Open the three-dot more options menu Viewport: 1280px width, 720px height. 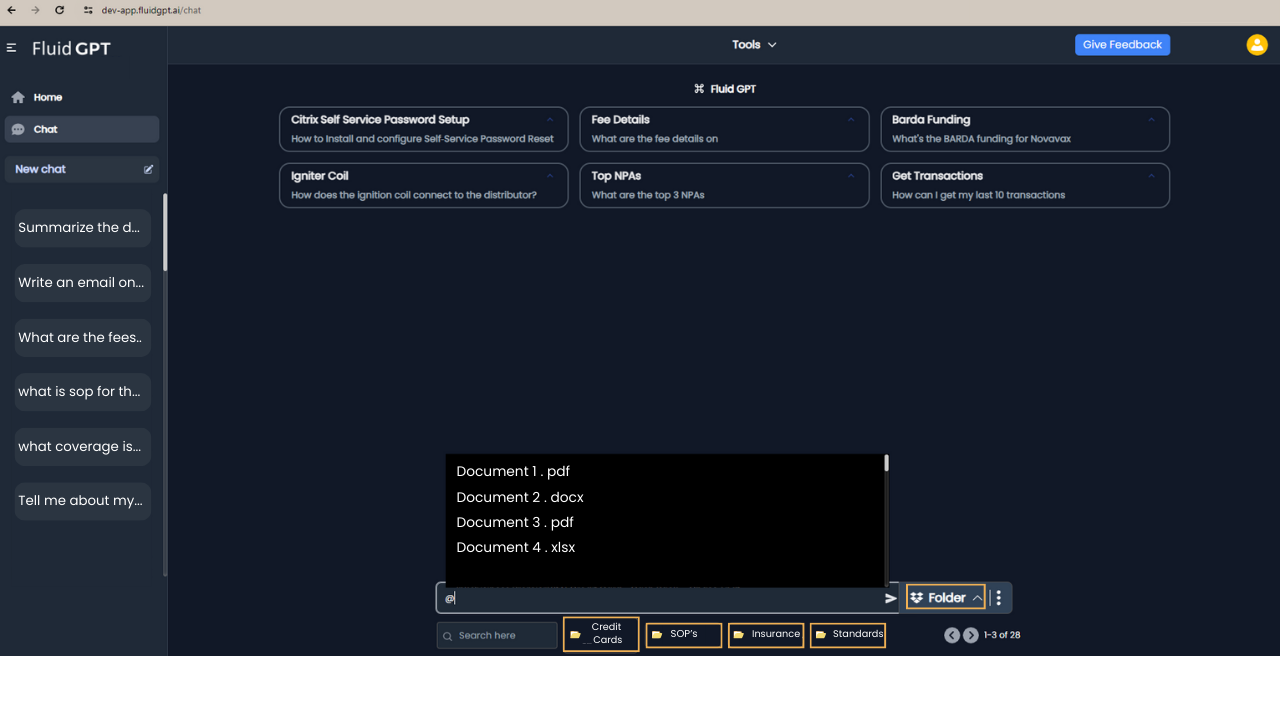pyautogui.click(x=998, y=598)
